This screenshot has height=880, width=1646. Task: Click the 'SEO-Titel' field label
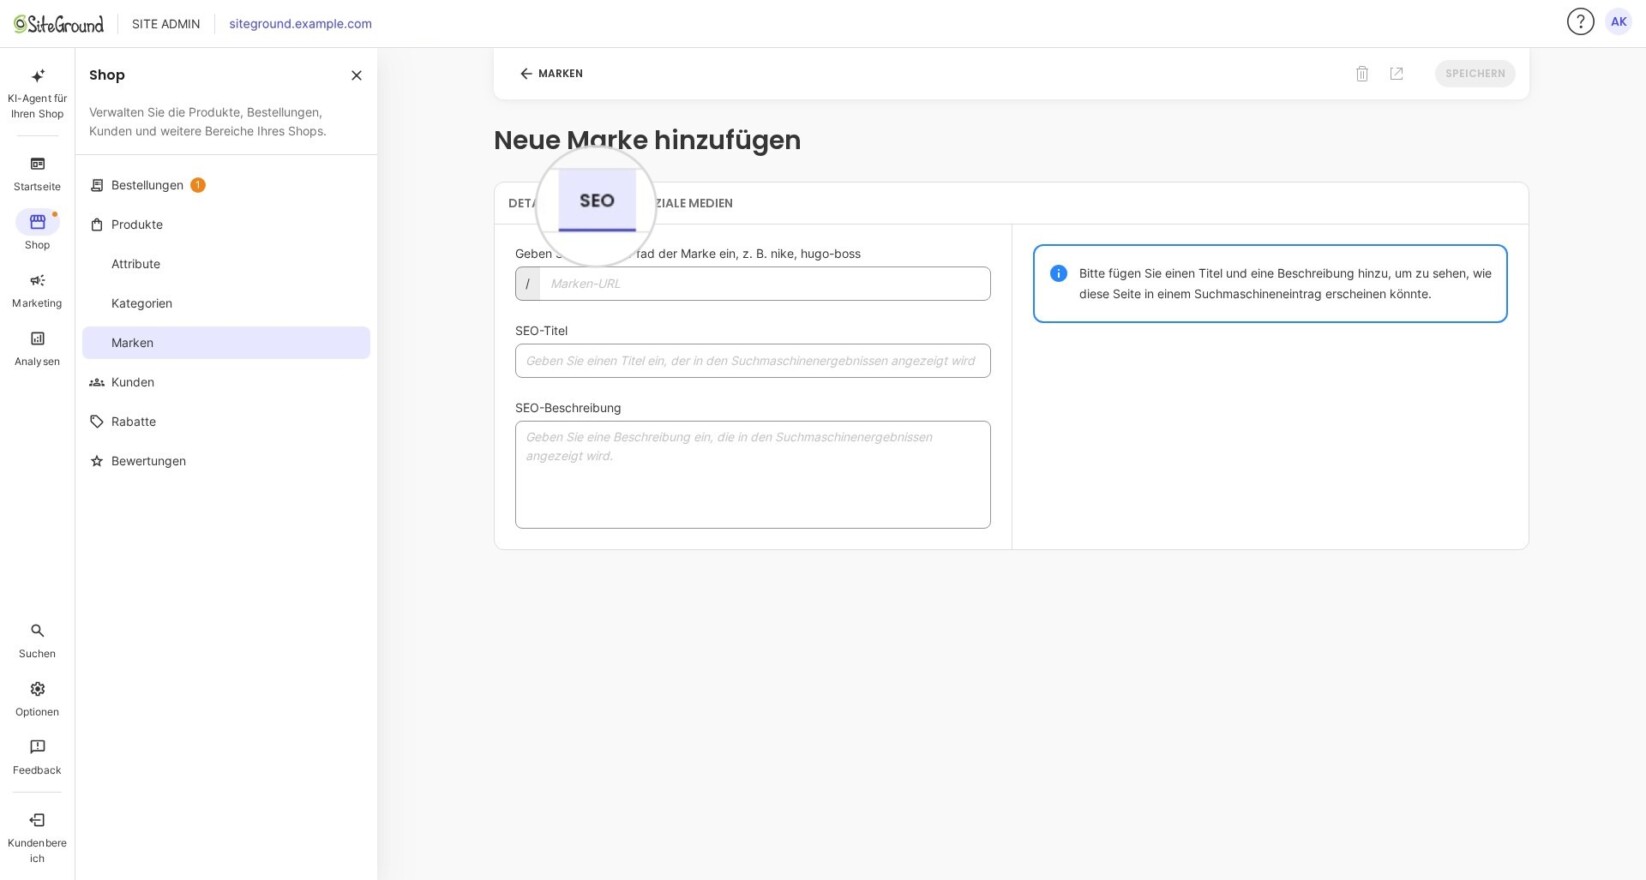click(541, 331)
